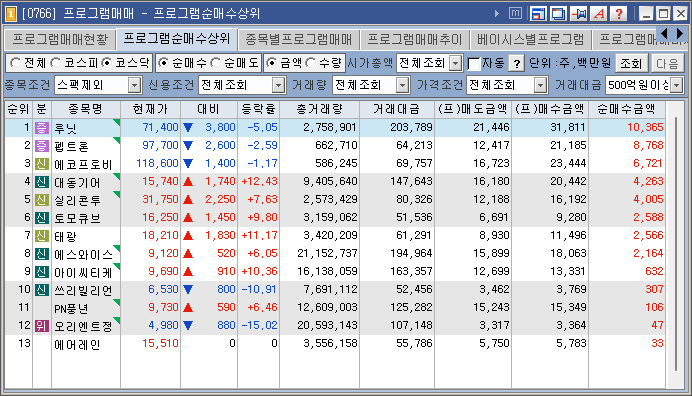Click the 조회 search button
Image resolution: width=692 pixels, height=396 pixels.
pos(631,64)
